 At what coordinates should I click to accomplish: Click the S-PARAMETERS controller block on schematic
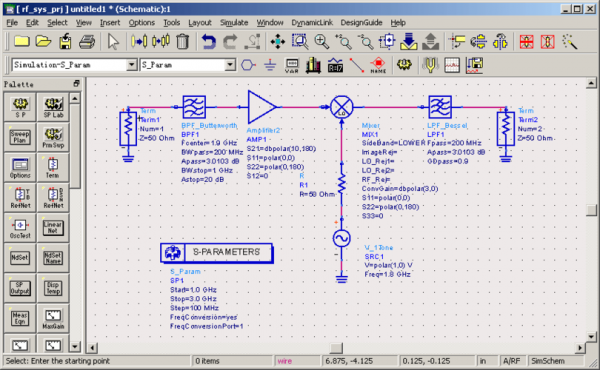217,253
